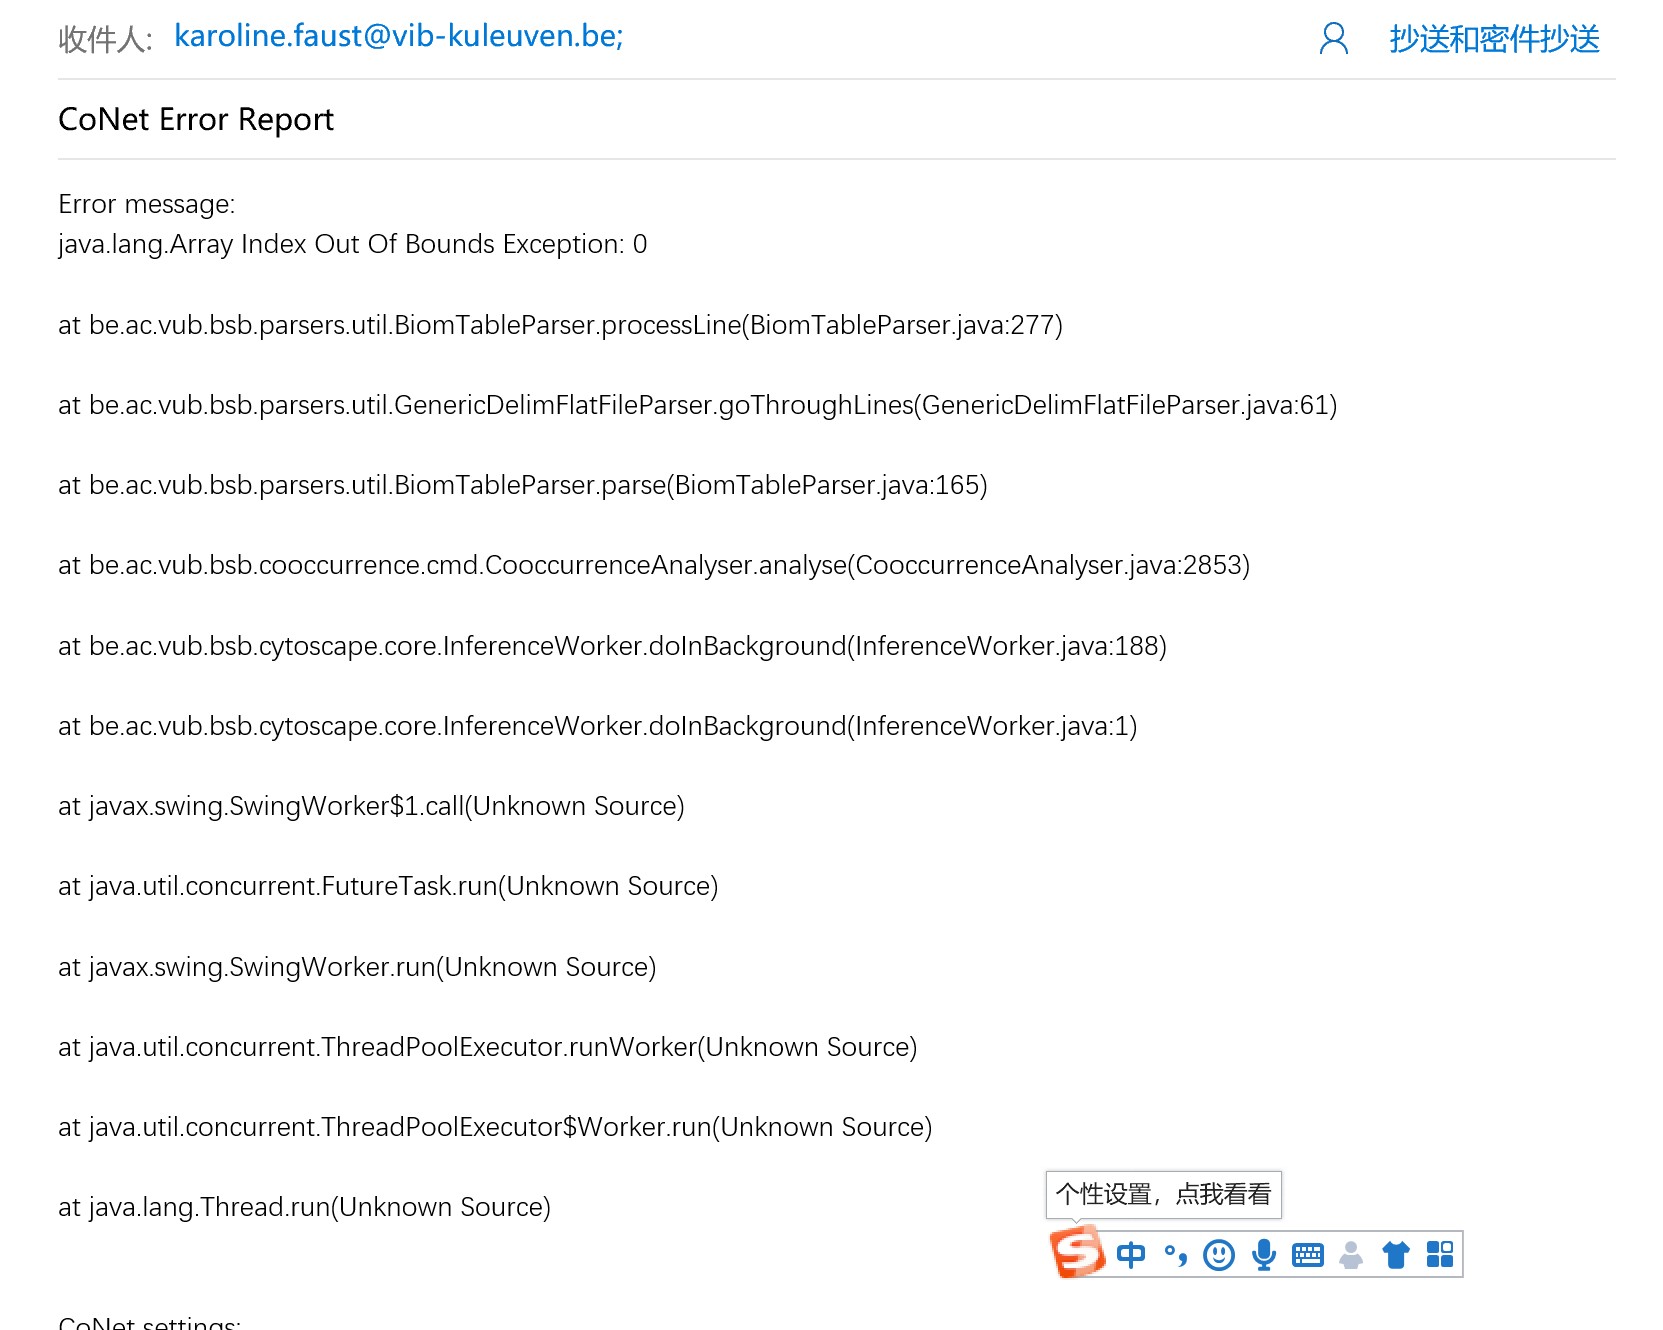Viewport: 1663px width, 1330px height.
Task: Open the emoji smiley panel
Action: pyautogui.click(x=1218, y=1255)
